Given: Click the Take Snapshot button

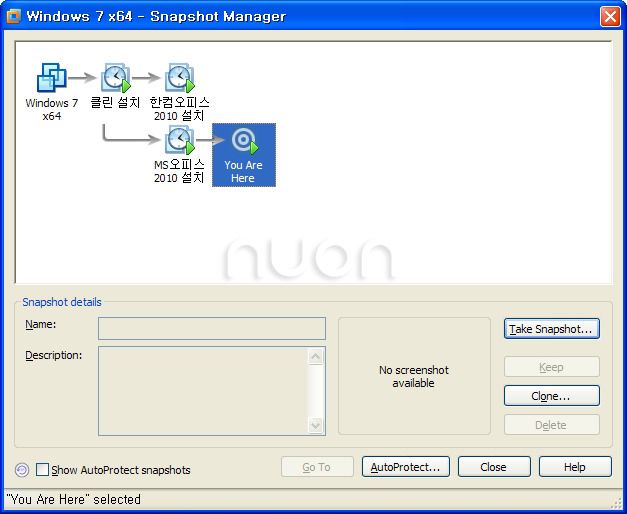Looking at the screenshot, I should click(x=552, y=329).
